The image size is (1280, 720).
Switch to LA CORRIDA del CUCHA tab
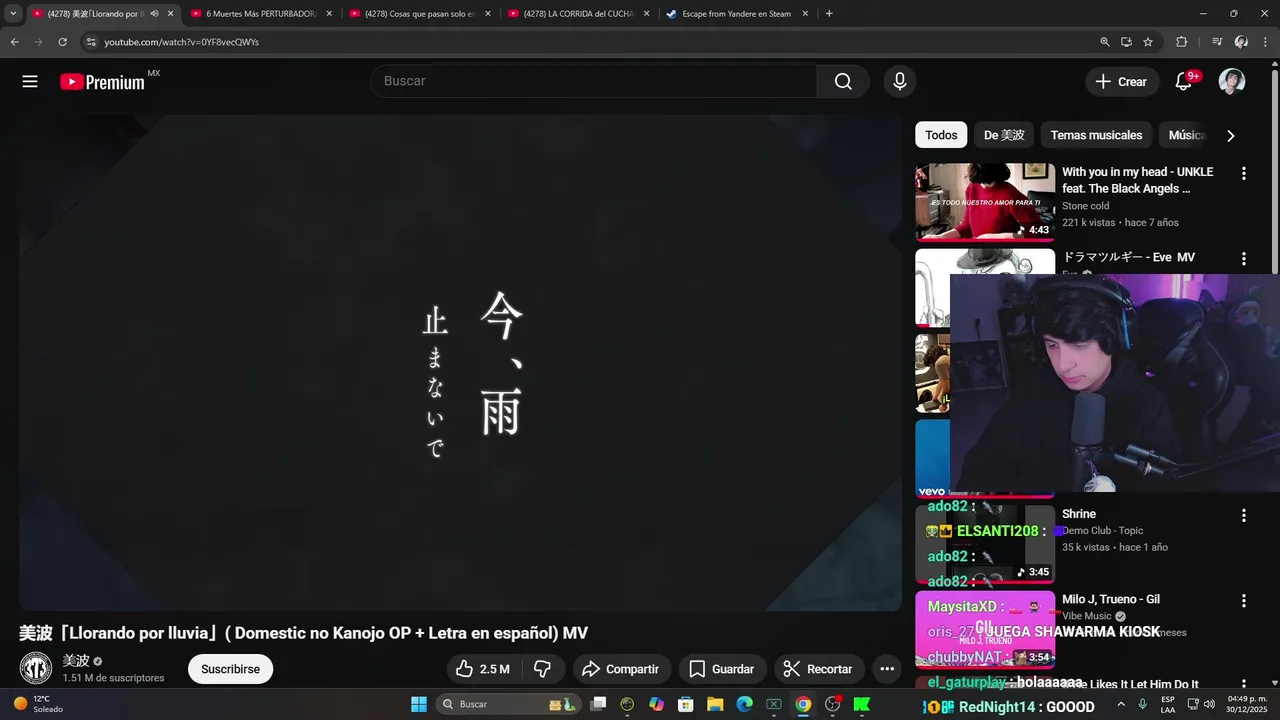point(579,14)
